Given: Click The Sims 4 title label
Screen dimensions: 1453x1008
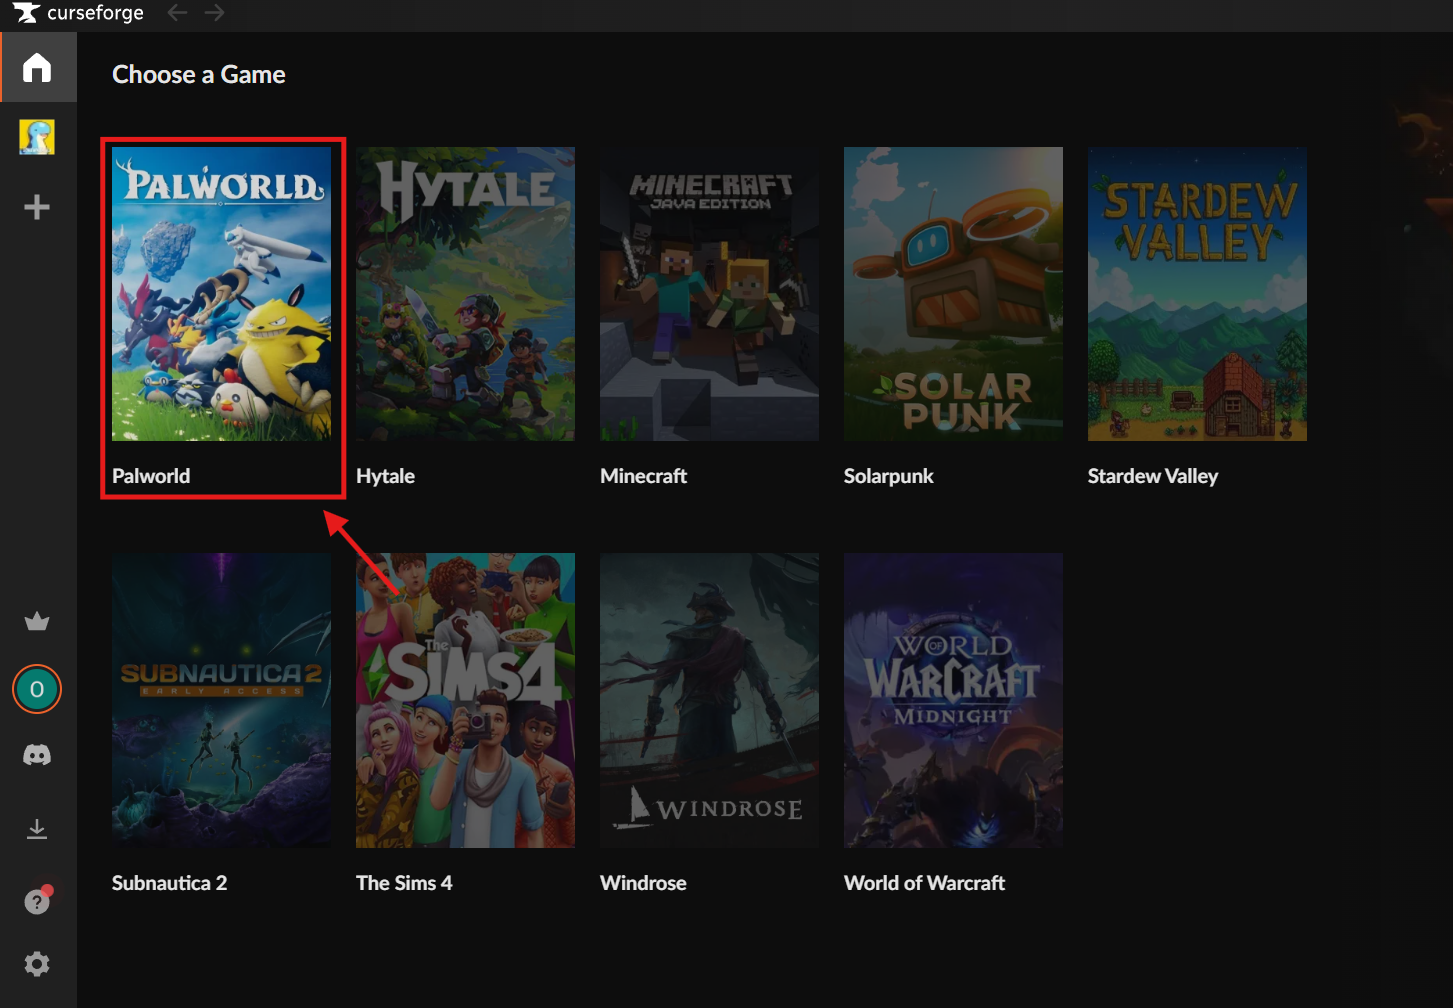Looking at the screenshot, I should [404, 883].
